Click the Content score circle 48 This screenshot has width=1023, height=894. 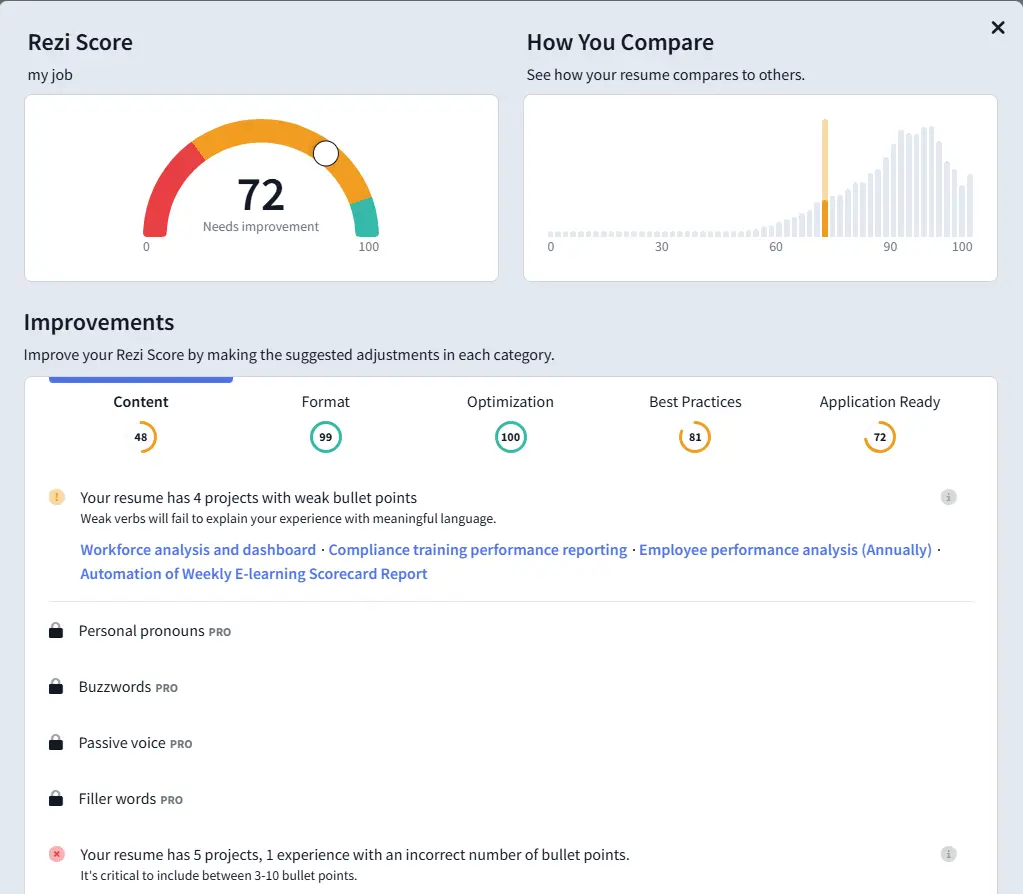click(141, 437)
